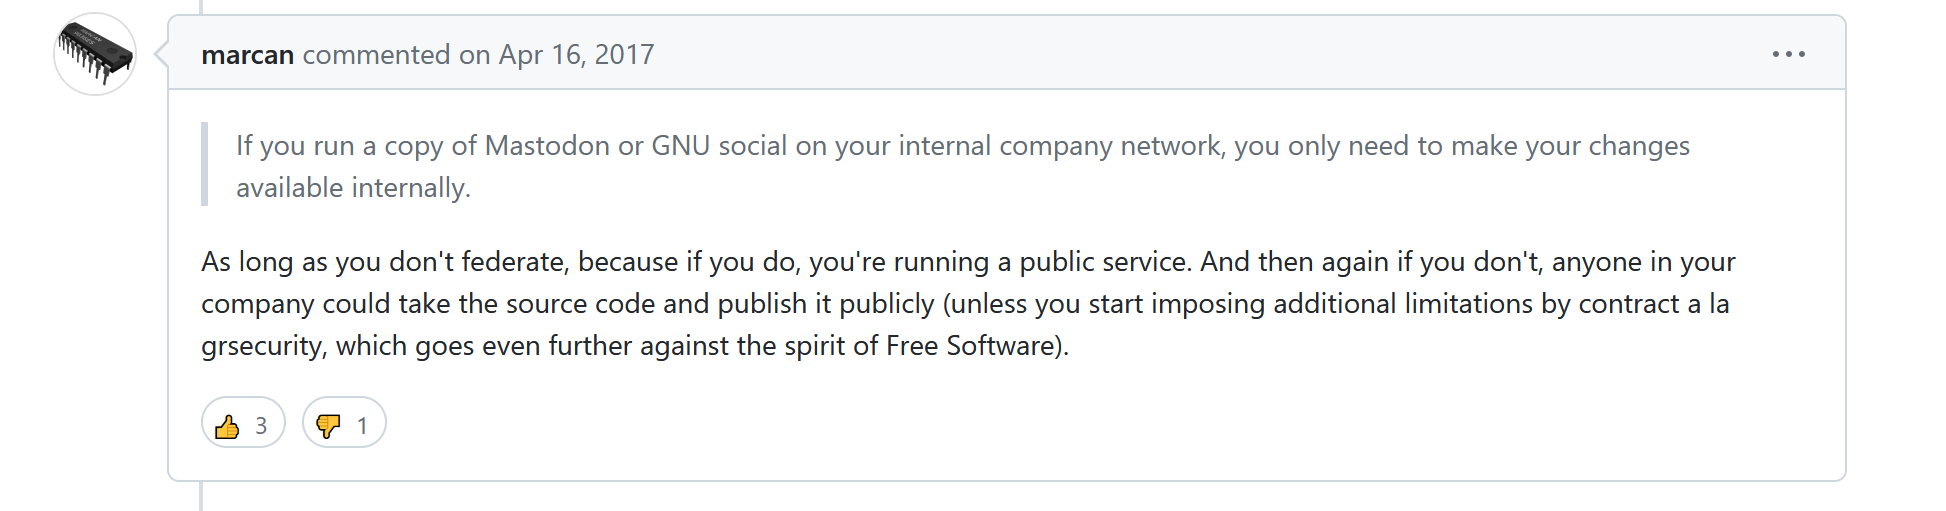Viewport: 1946px width, 511px height.
Task: Open marcan's chip avatar profile picture
Action: click(95, 54)
